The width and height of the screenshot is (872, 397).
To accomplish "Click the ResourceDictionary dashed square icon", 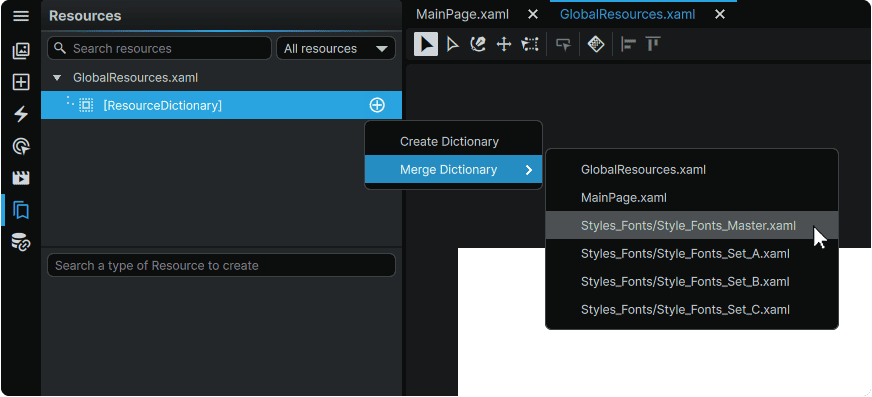I will (86, 105).
